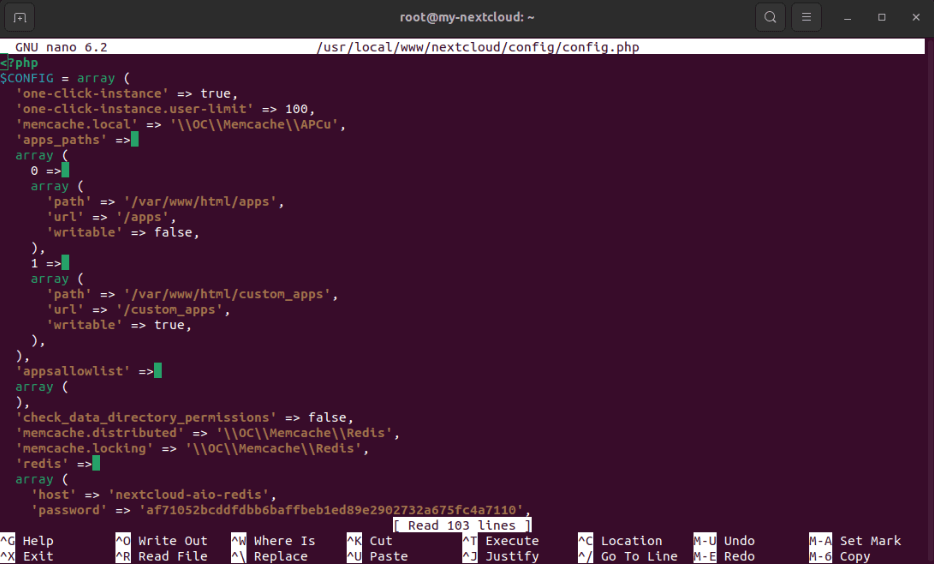This screenshot has height=564, width=934.
Task: Minimize the terminal window
Action: point(847,18)
